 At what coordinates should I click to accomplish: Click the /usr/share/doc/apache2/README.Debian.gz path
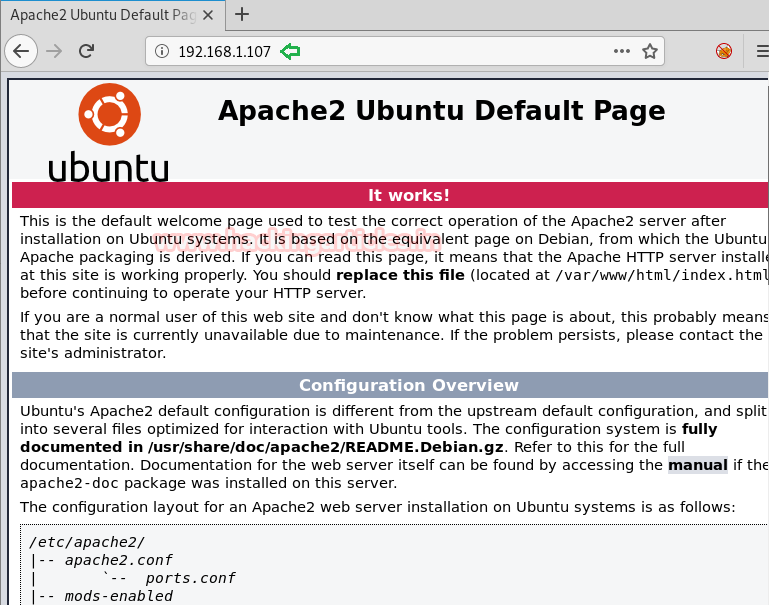coord(326,447)
